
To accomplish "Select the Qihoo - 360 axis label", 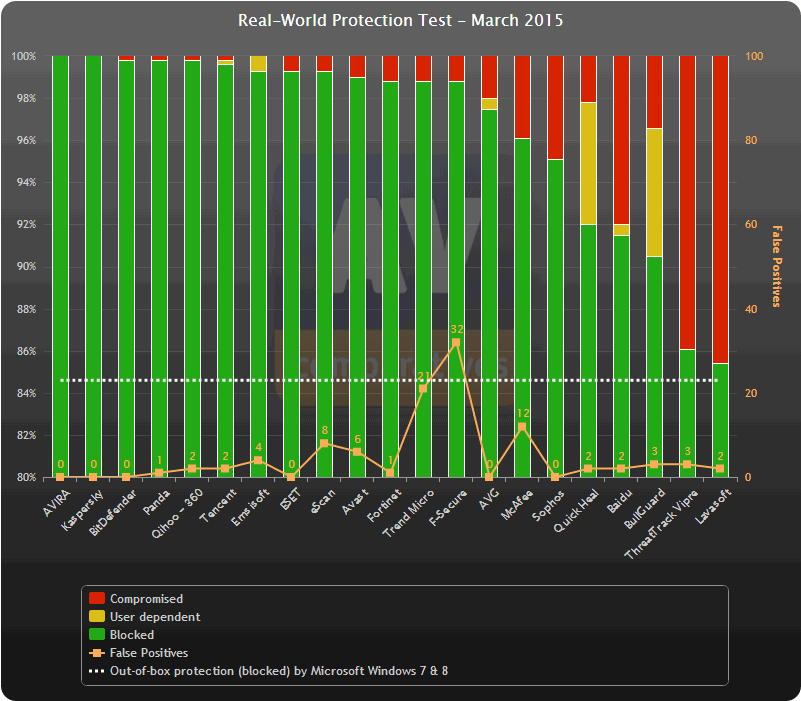I will click(x=177, y=513).
